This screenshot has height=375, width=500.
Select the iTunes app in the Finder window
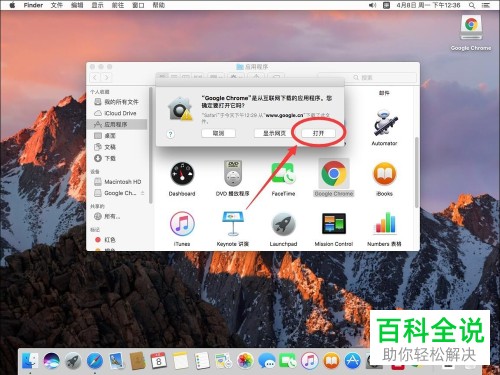[x=182, y=224]
